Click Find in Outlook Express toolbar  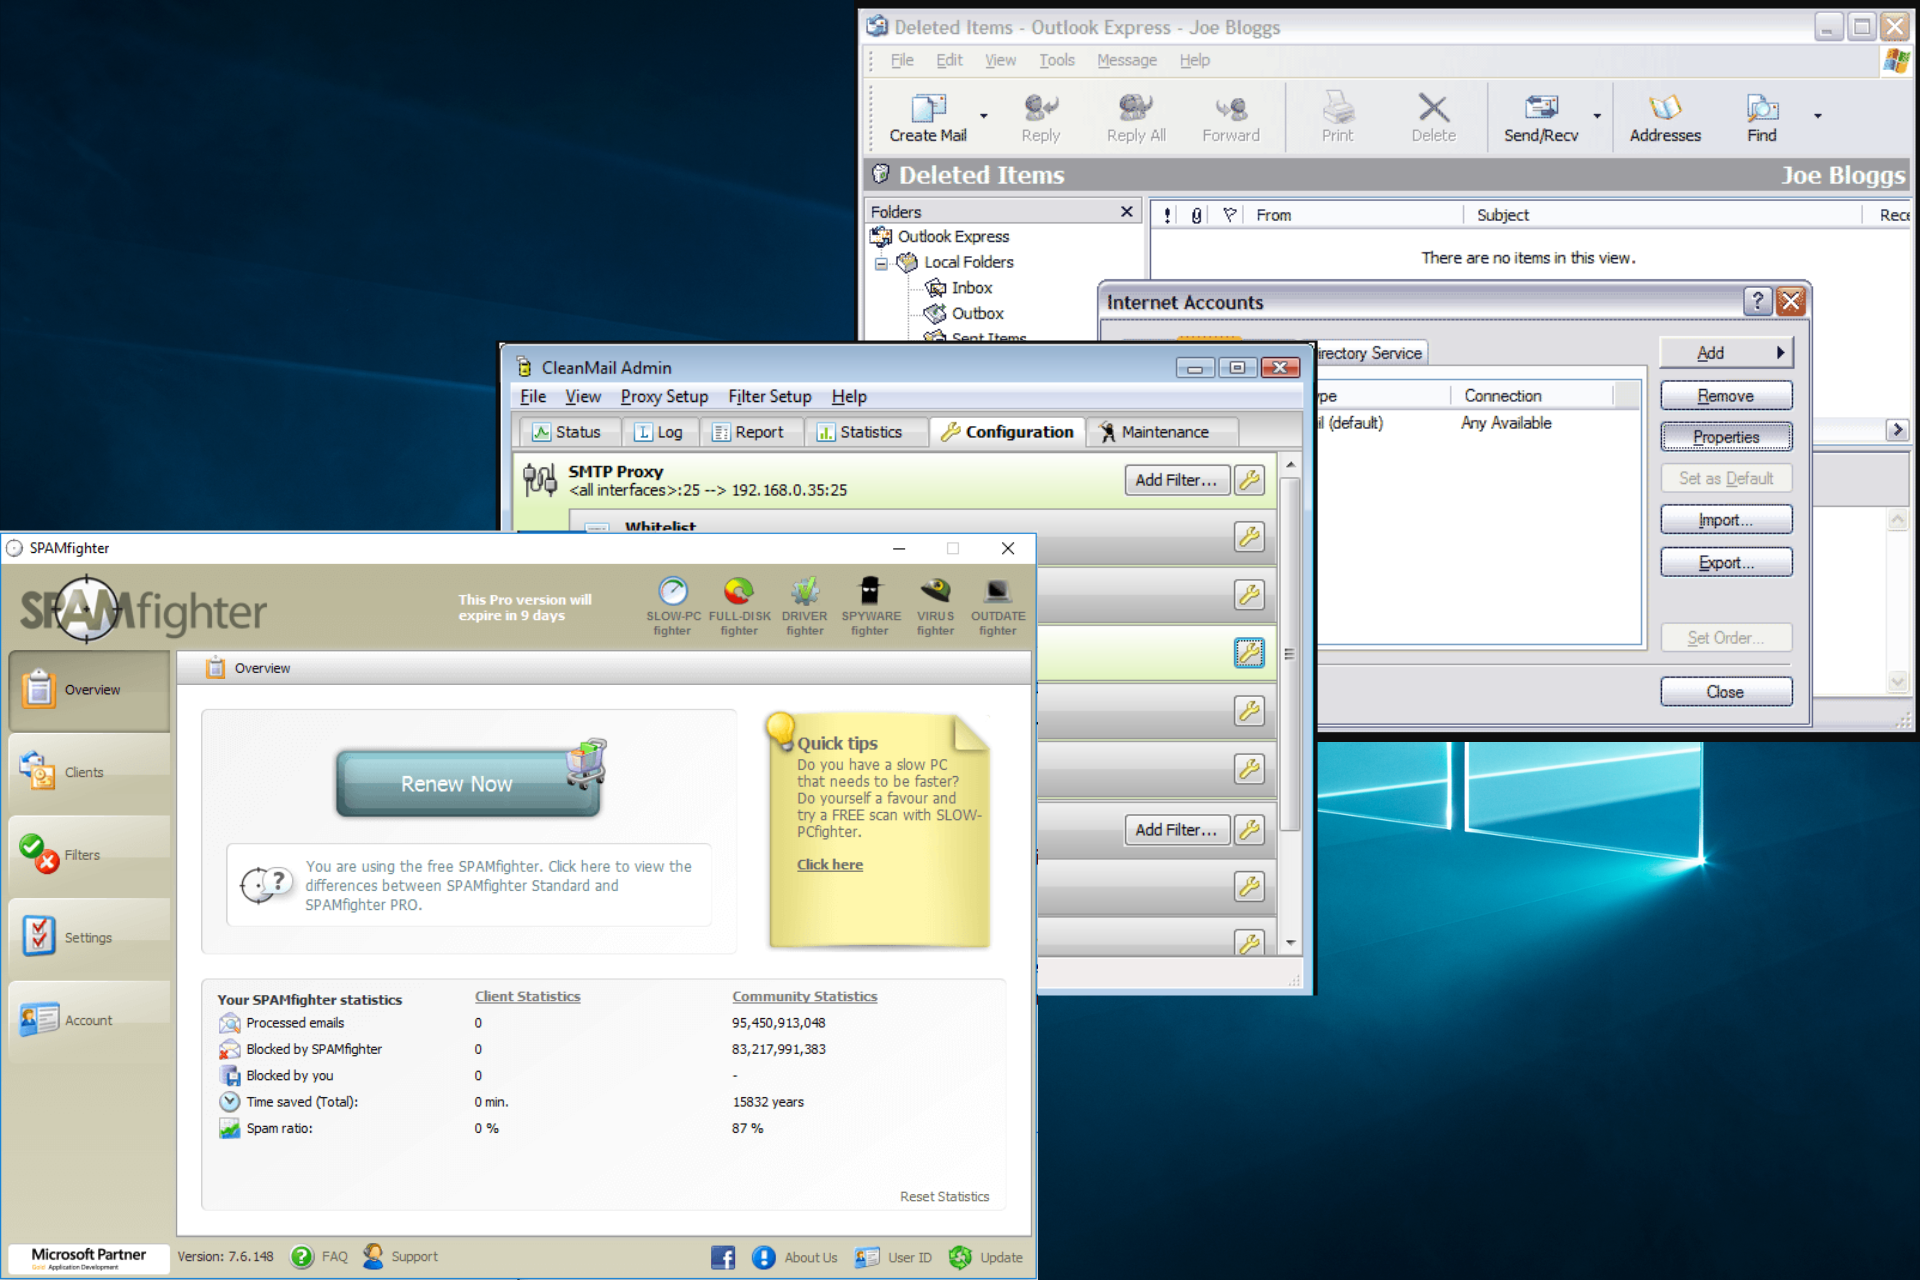(x=1762, y=118)
